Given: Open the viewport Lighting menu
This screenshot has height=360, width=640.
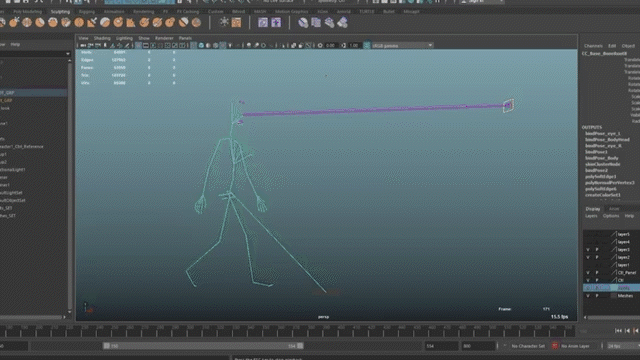Looking at the screenshot, I should coord(124,38).
